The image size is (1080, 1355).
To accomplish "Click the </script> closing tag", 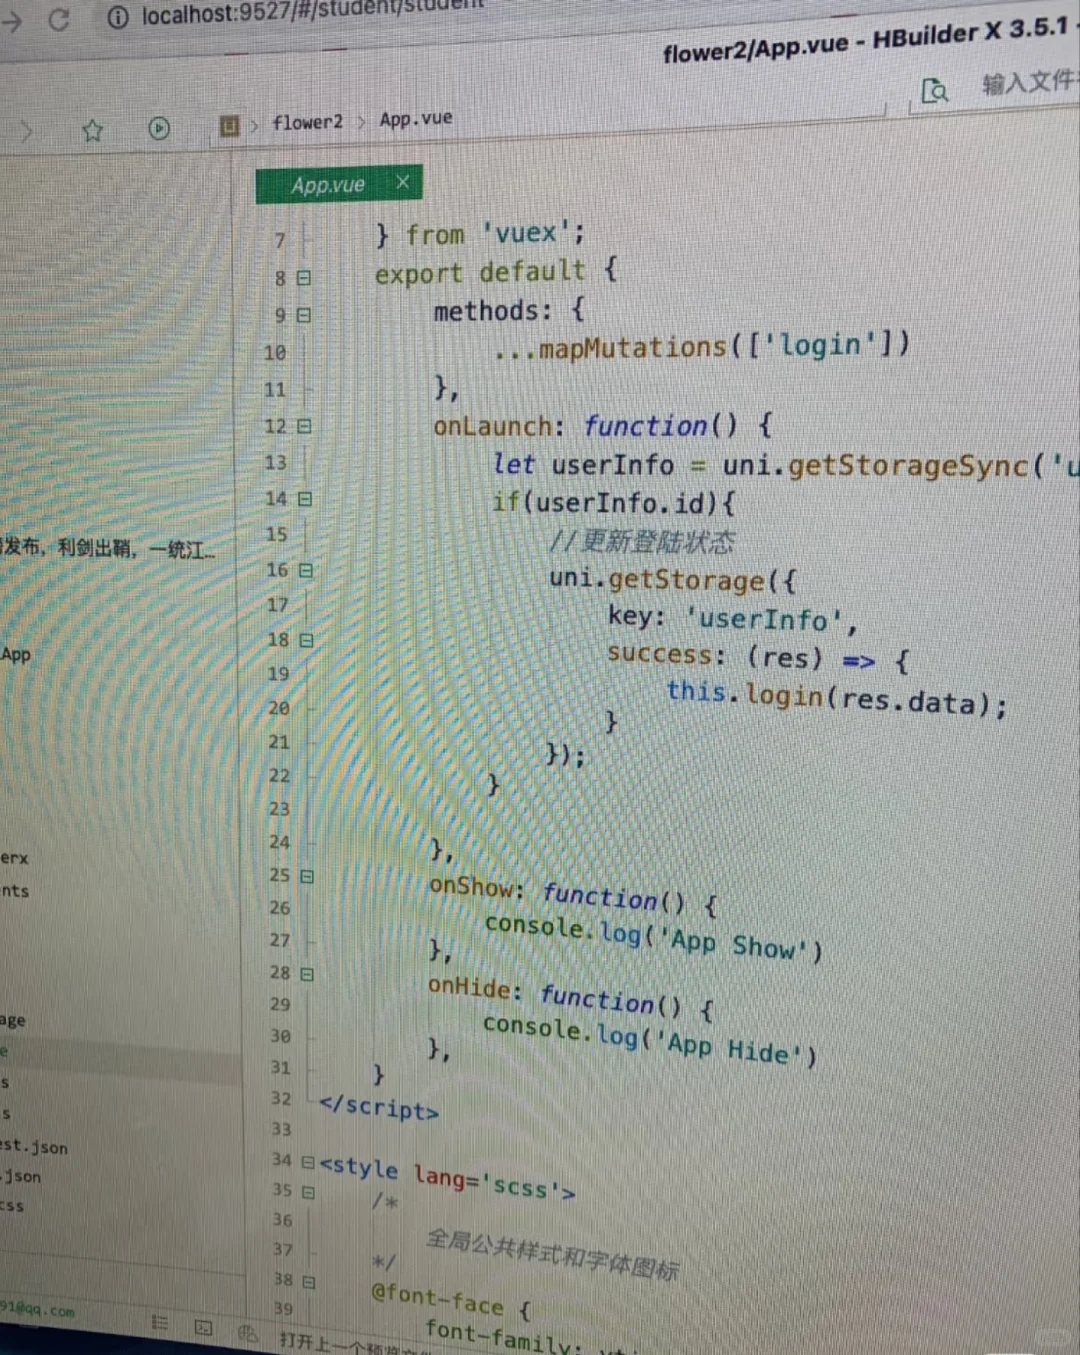I will (x=379, y=1107).
